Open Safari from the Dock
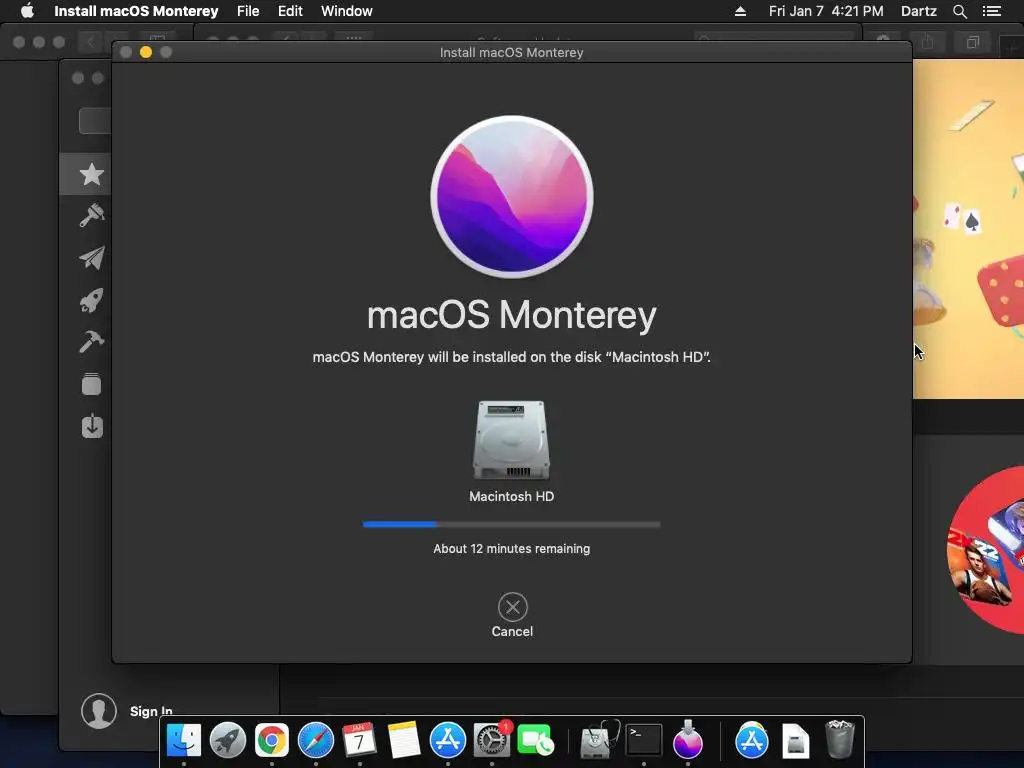Screen dimensions: 1024x768 pyautogui.click(x=316, y=741)
